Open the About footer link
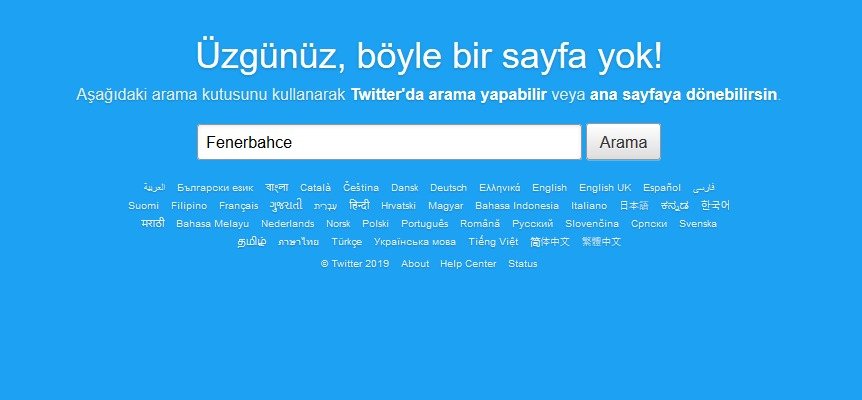This screenshot has height=400, width=862. coord(415,264)
